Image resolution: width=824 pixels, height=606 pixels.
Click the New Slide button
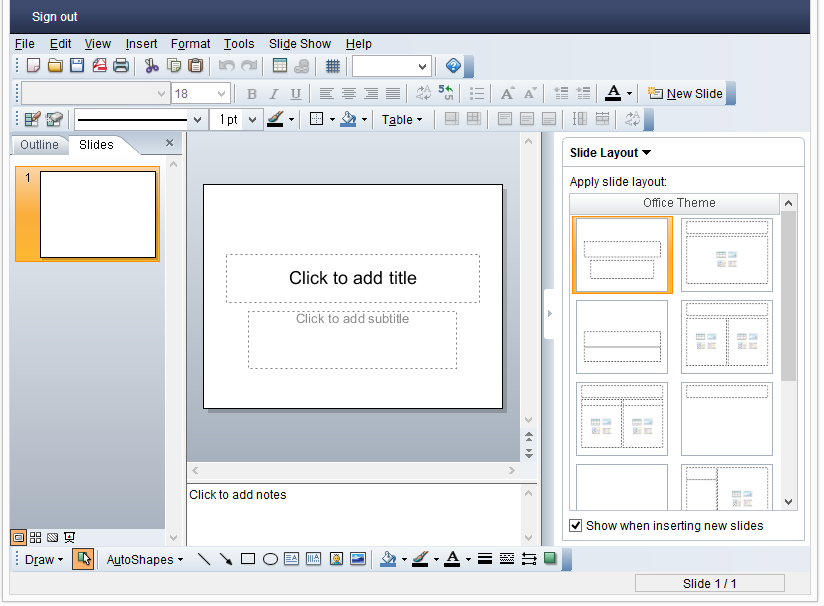click(x=685, y=94)
